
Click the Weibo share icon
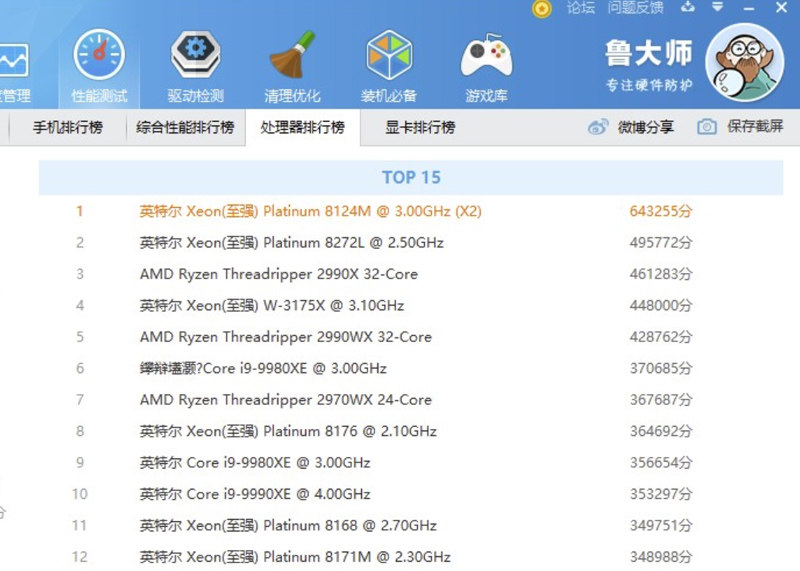tap(598, 127)
